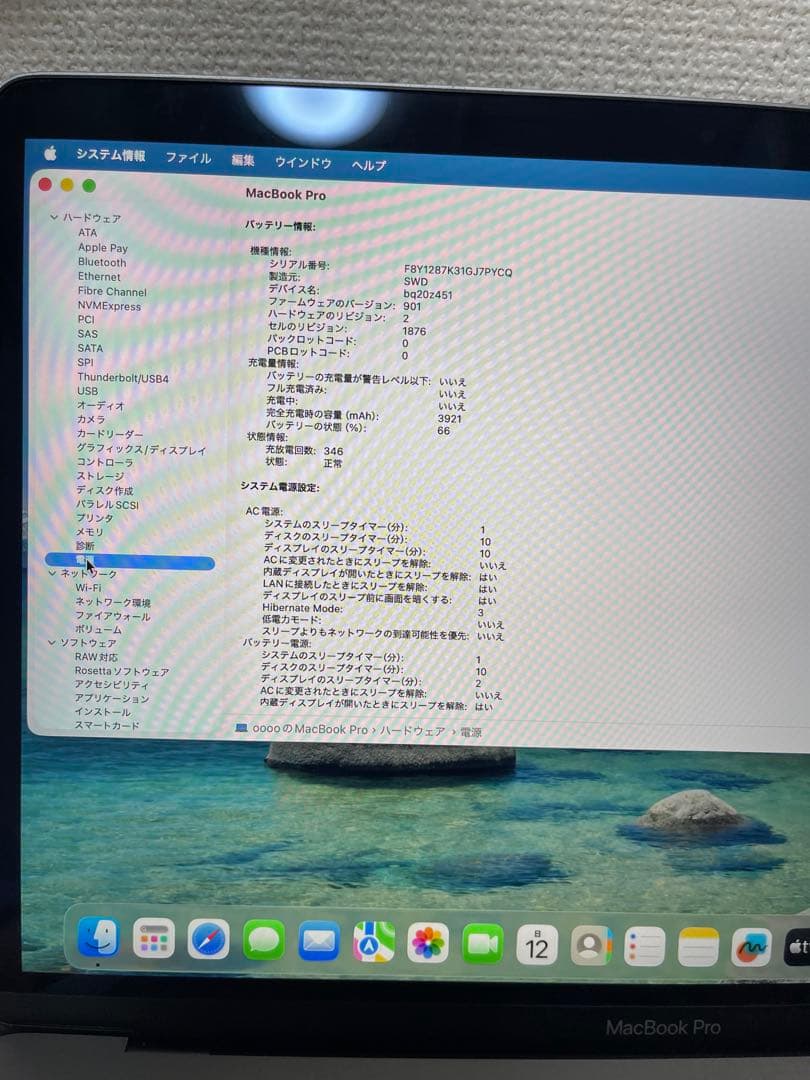The height and width of the screenshot is (1080, 810).
Task: Open Finder from the Dock
Action: click(x=98, y=936)
